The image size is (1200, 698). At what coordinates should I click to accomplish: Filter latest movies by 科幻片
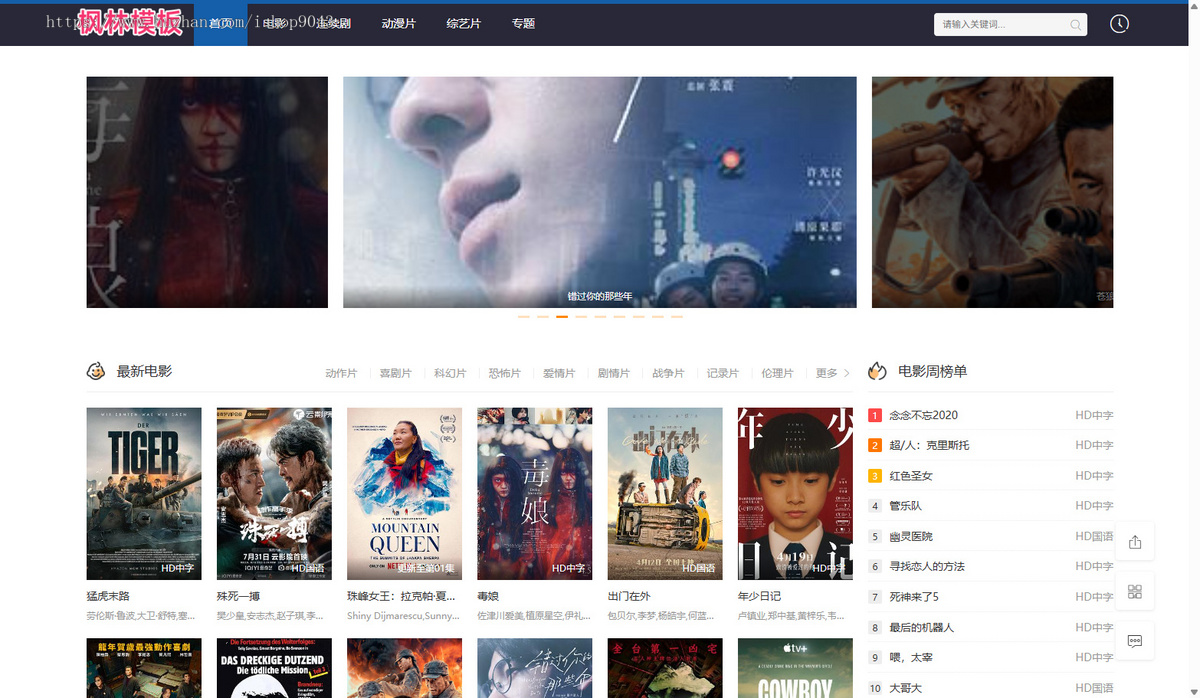tap(450, 373)
